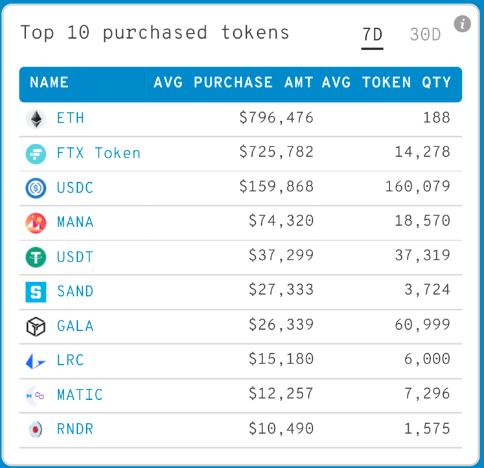Click the USDC coin icon
484x468 pixels.
tap(36, 188)
